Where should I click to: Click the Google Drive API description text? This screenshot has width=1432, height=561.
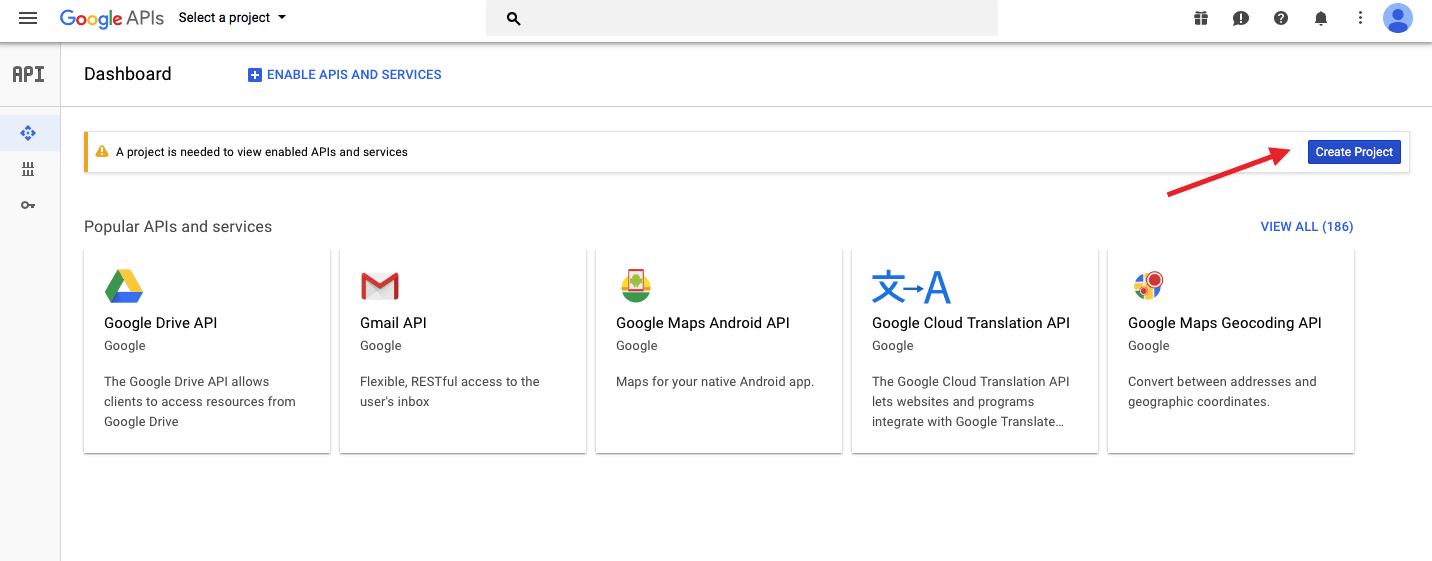click(200, 402)
